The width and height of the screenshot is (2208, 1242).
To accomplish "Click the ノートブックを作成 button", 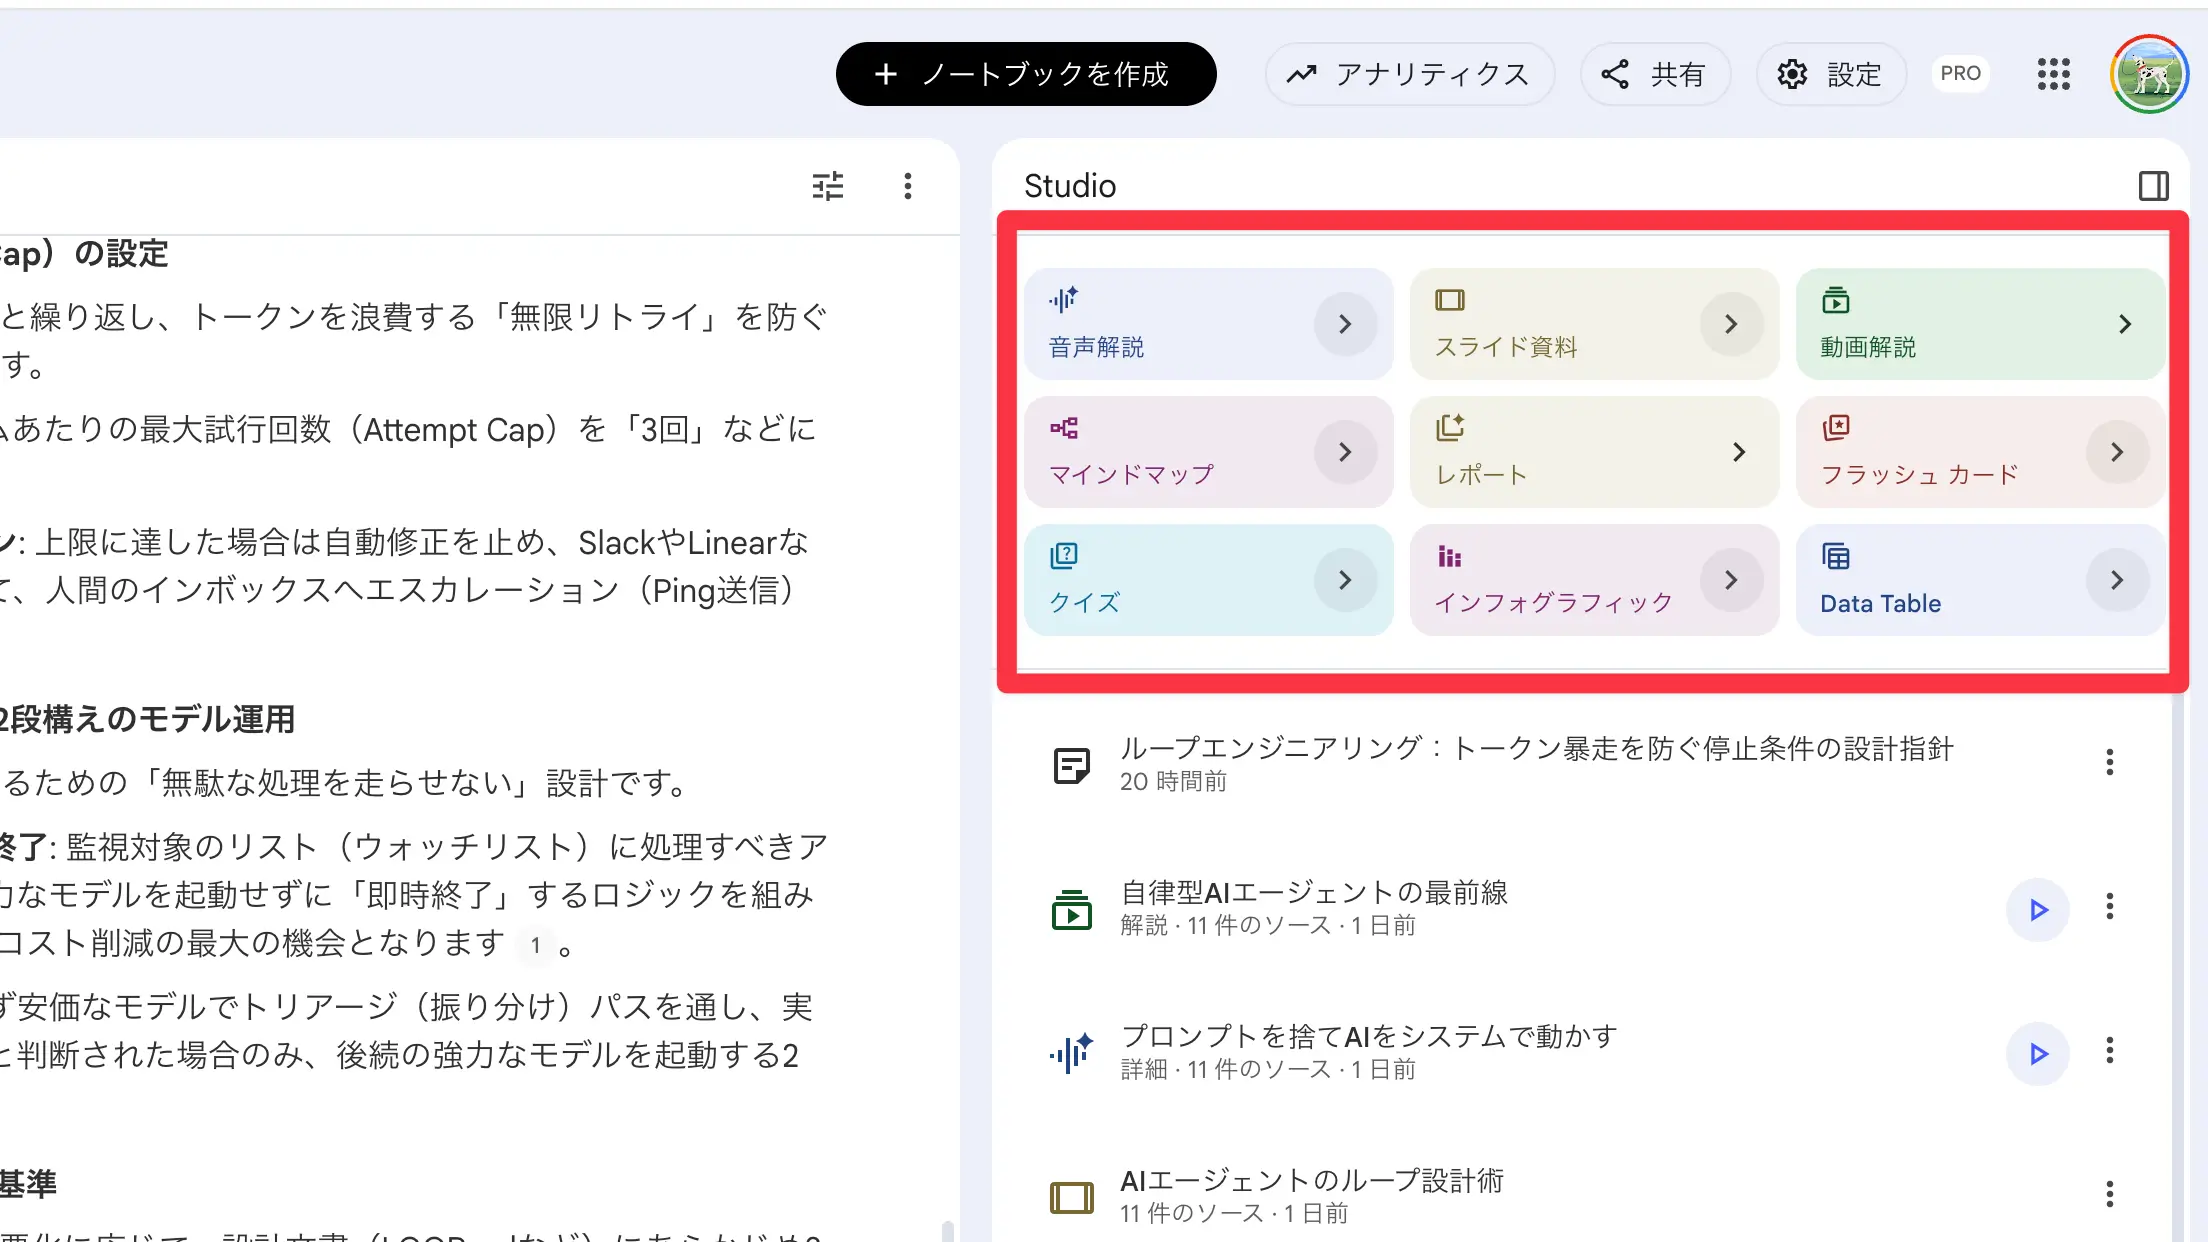I will click(1026, 74).
